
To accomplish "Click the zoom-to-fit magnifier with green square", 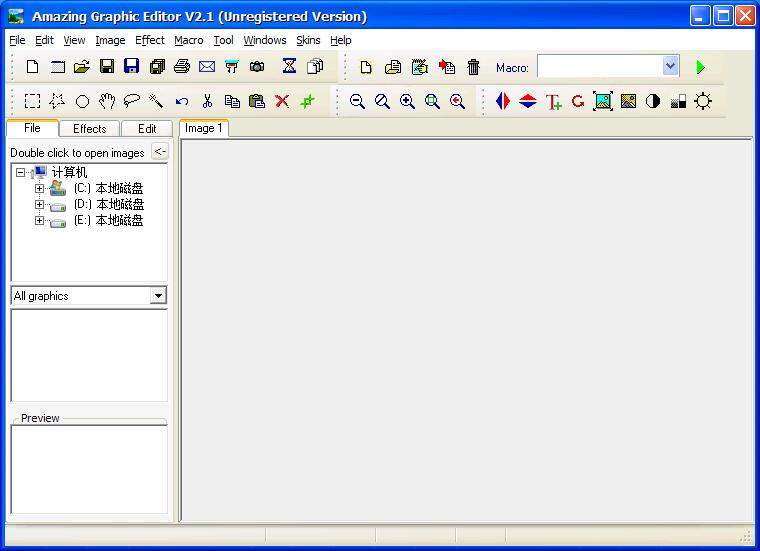I will pyautogui.click(x=432, y=101).
